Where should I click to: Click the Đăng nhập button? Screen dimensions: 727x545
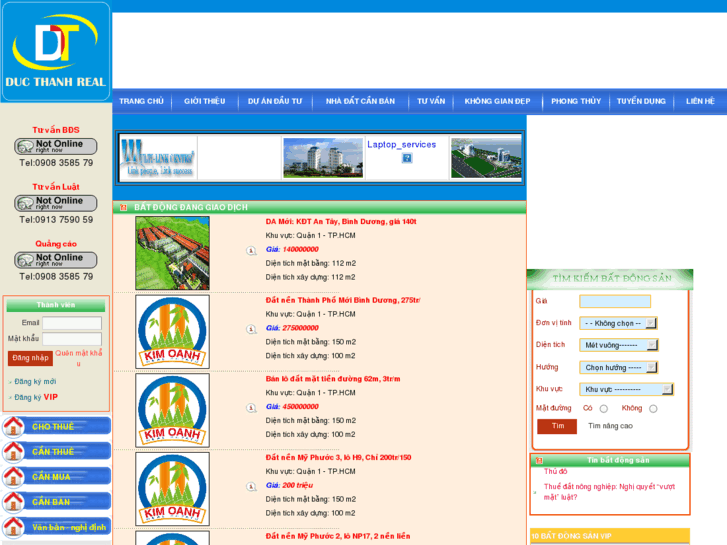30,358
